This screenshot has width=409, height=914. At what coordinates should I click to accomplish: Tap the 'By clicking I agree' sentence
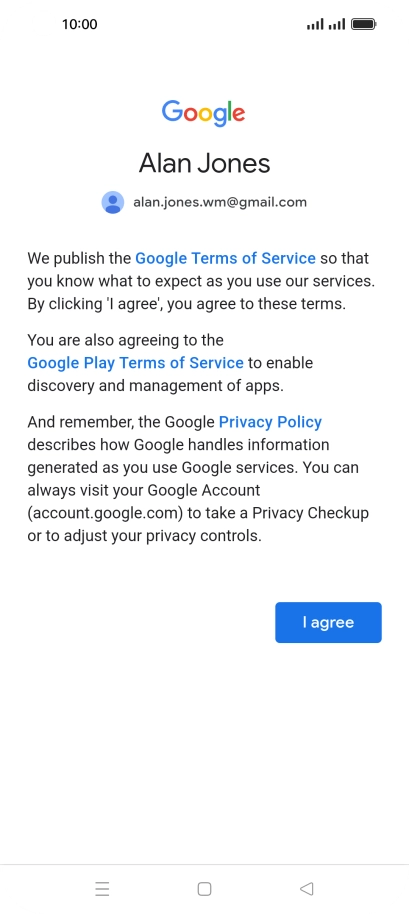tap(186, 304)
